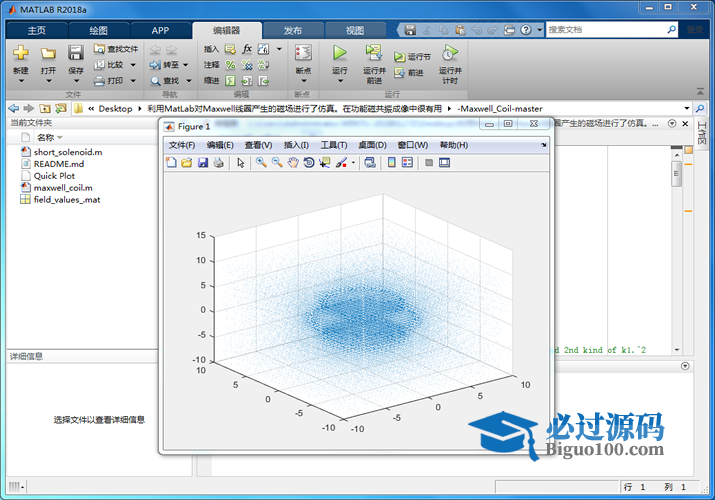Open the address bar path dropdown arrow
Image resolution: width=715 pixels, height=500 pixels.
point(687,108)
